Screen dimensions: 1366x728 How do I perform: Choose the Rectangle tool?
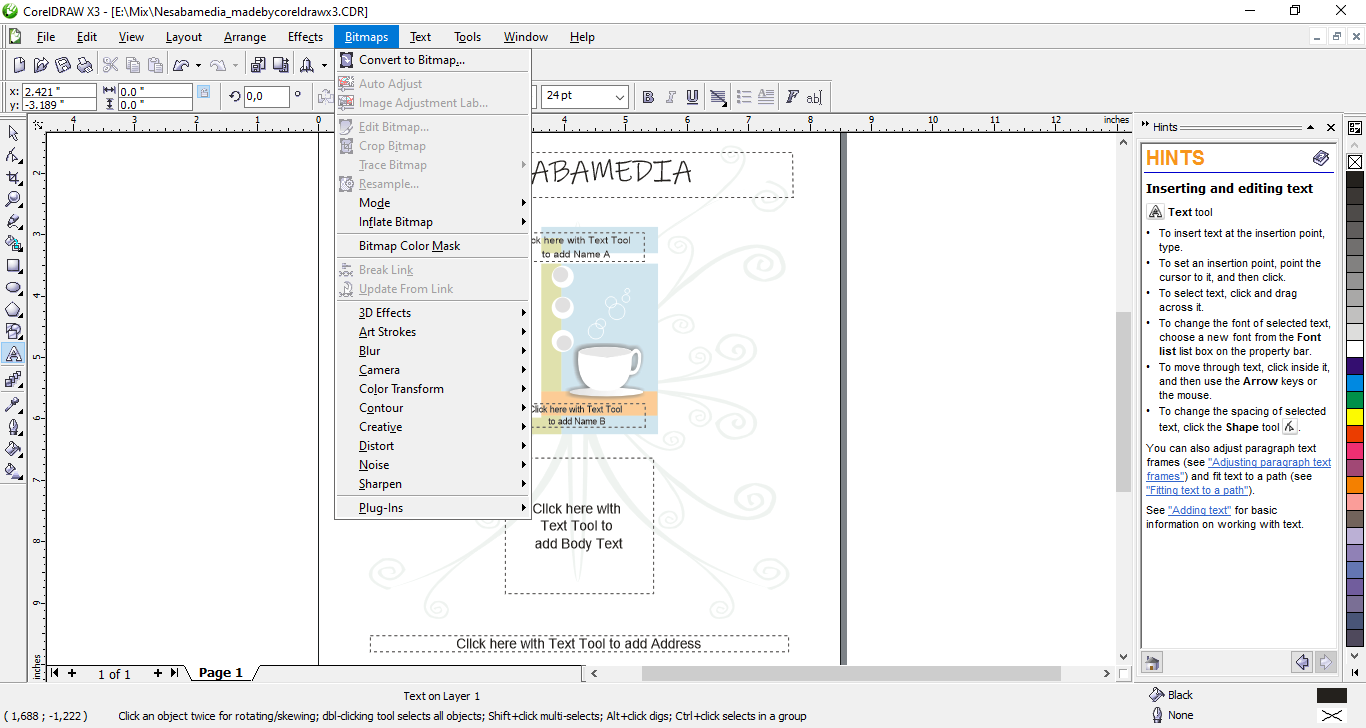pos(14,266)
